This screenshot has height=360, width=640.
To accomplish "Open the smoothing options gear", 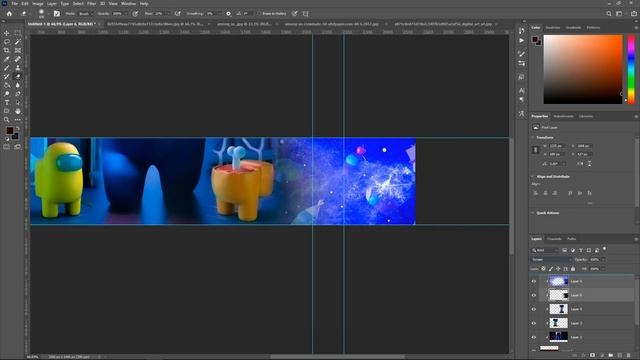I will (229, 13).
